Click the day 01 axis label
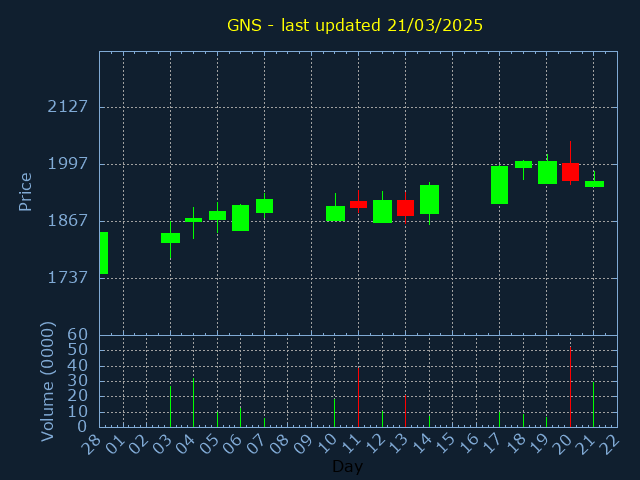Image resolution: width=640 pixels, height=480 pixels. 116,444
